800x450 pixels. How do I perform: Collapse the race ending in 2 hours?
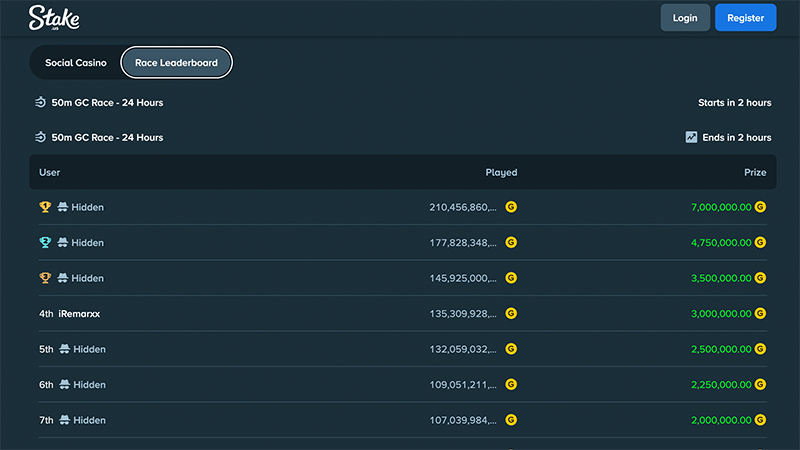403,137
